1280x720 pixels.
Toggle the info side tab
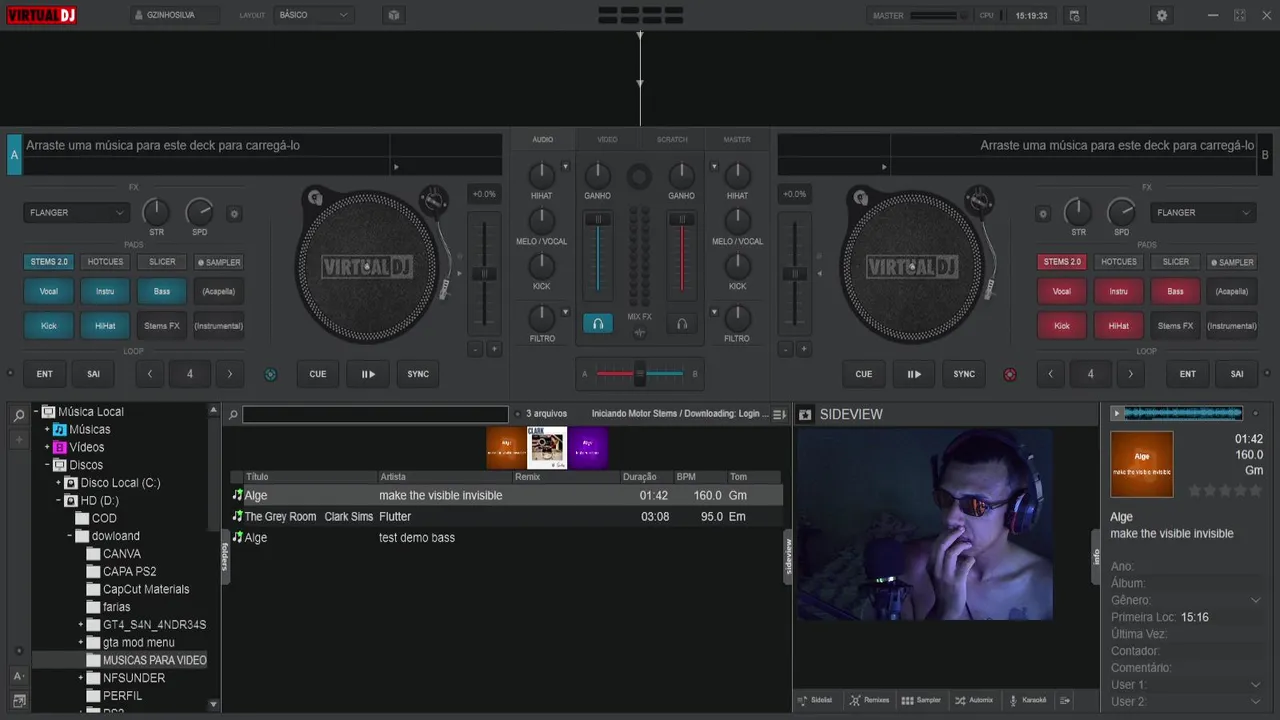[x=1096, y=556]
